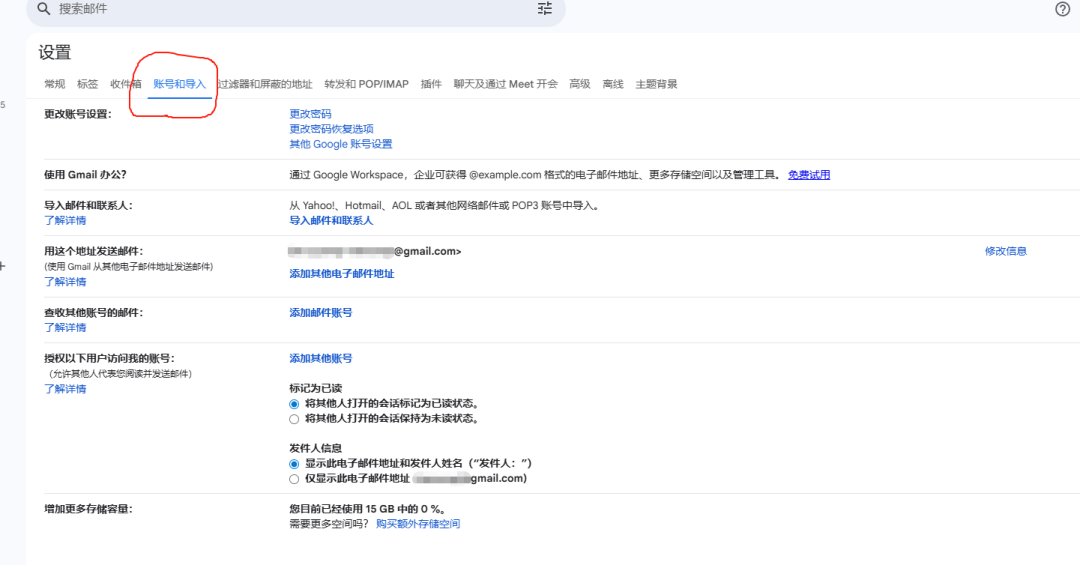Viewport: 1080px width, 565px height.
Task: Open 过滤器和屏蔽的地址 tab
Action: click(265, 84)
